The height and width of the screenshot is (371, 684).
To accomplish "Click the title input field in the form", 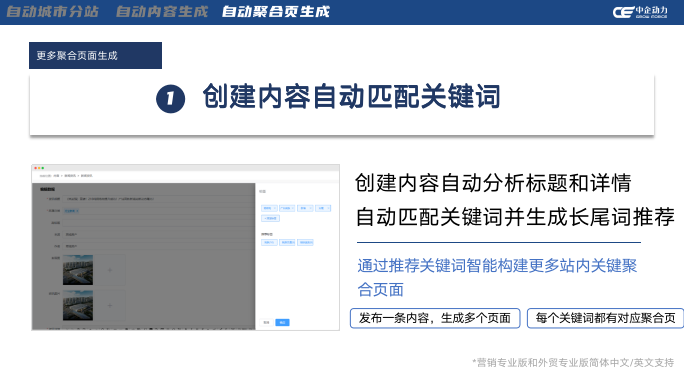I will [159, 199].
